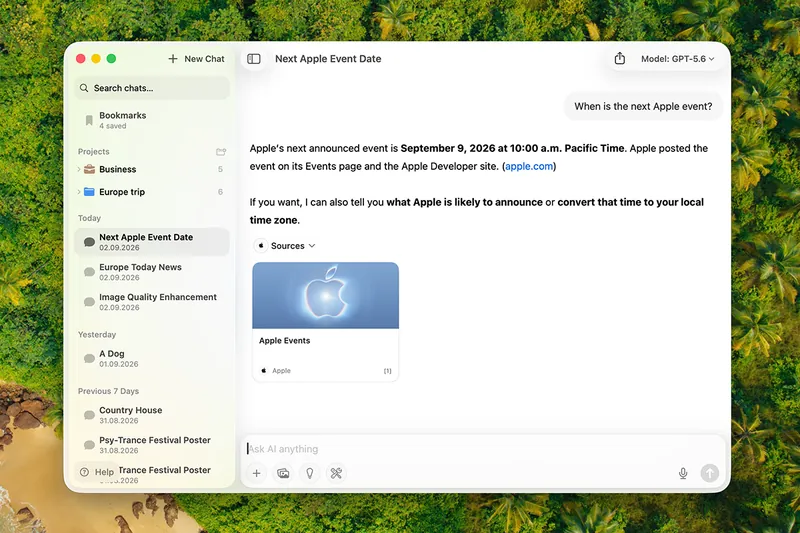This screenshot has width=800, height=533.
Task: Click the search magnifier icon
Action: click(84, 88)
